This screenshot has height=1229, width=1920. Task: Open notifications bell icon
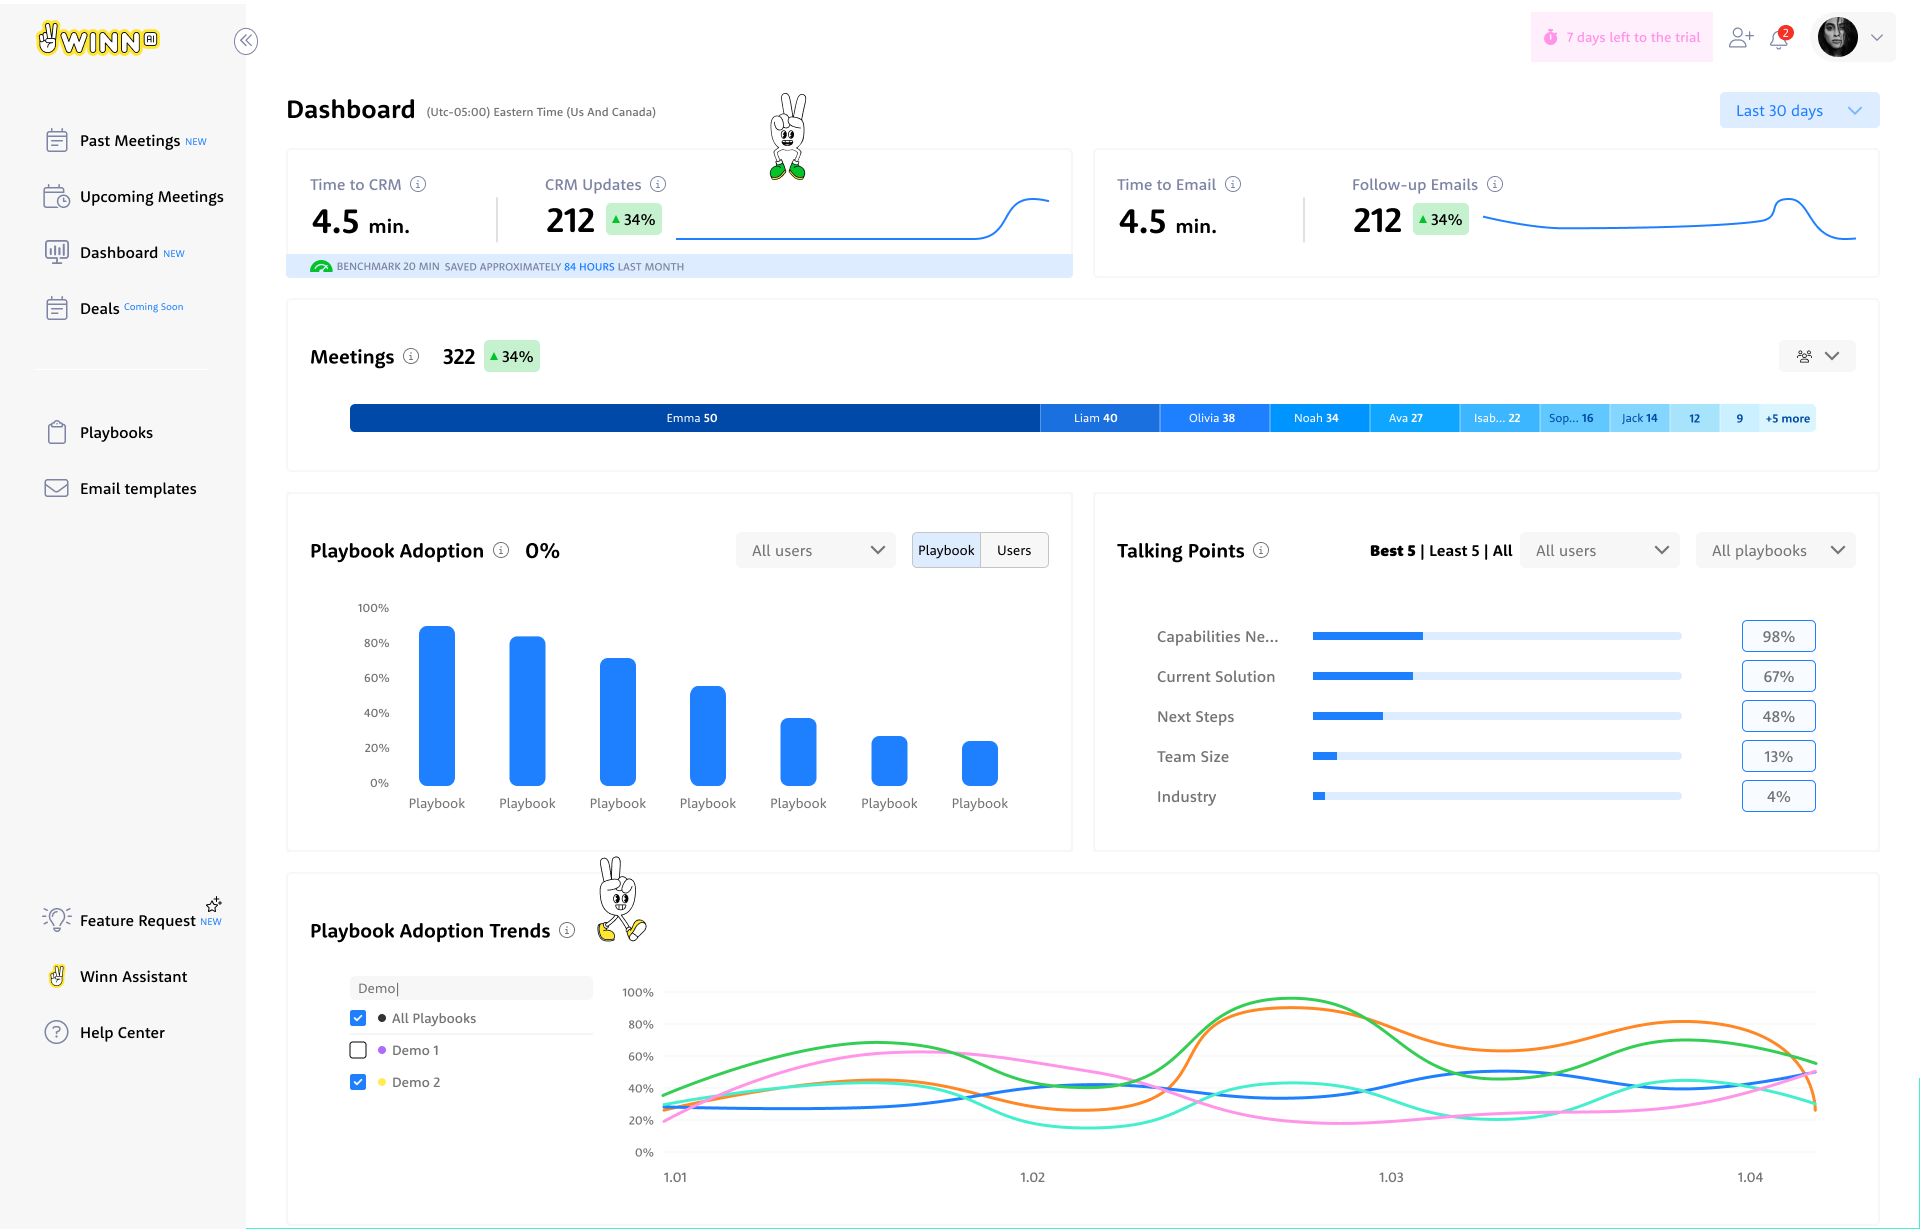pos(1779,39)
